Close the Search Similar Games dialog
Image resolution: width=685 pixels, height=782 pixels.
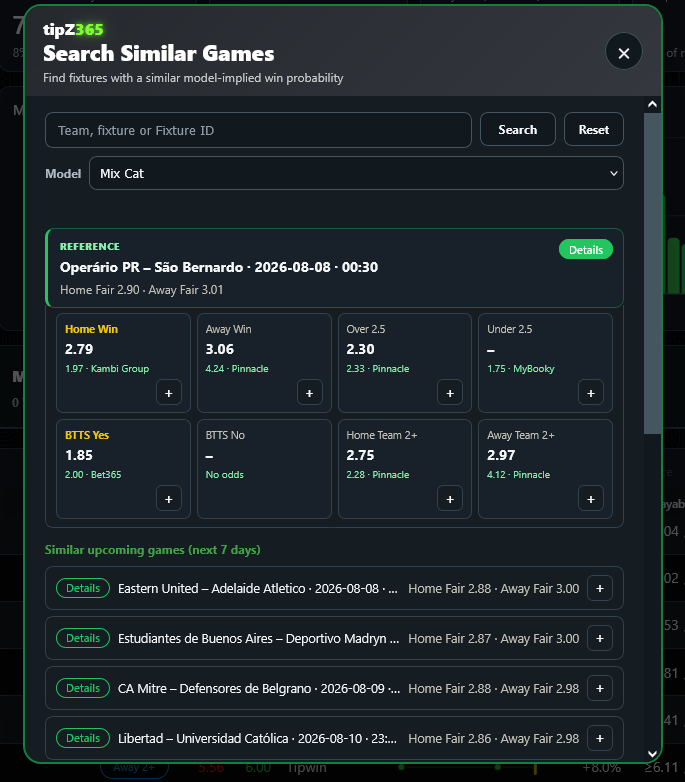[623, 52]
